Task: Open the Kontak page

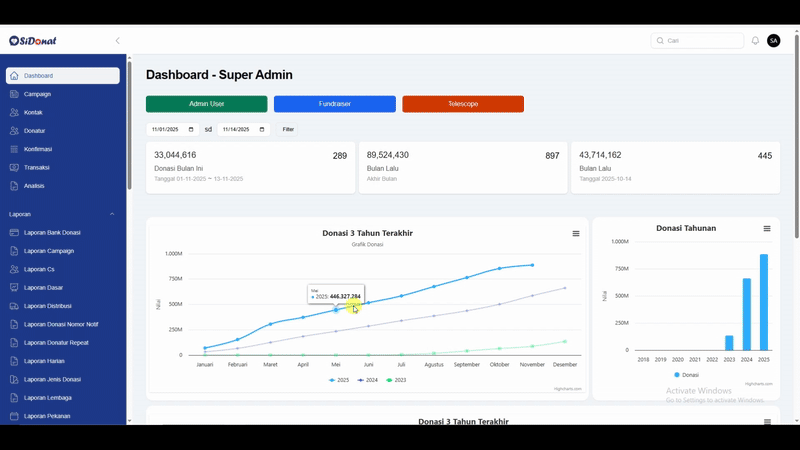Action: tap(63, 112)
